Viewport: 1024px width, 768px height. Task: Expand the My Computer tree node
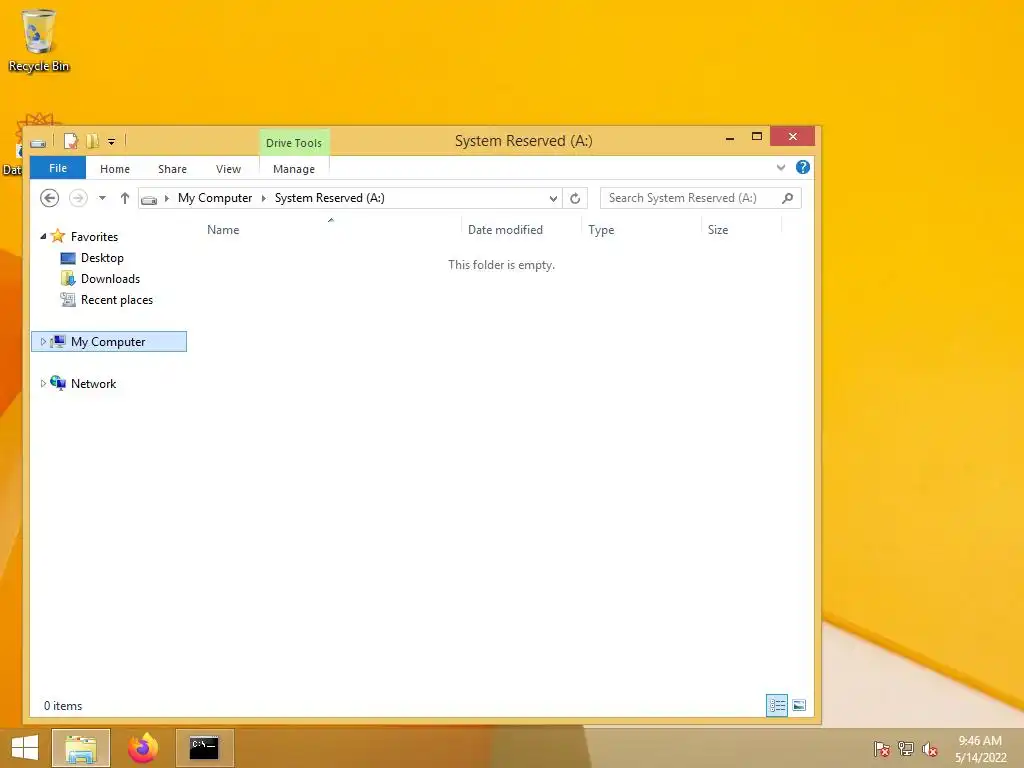(x=43, y=342)
